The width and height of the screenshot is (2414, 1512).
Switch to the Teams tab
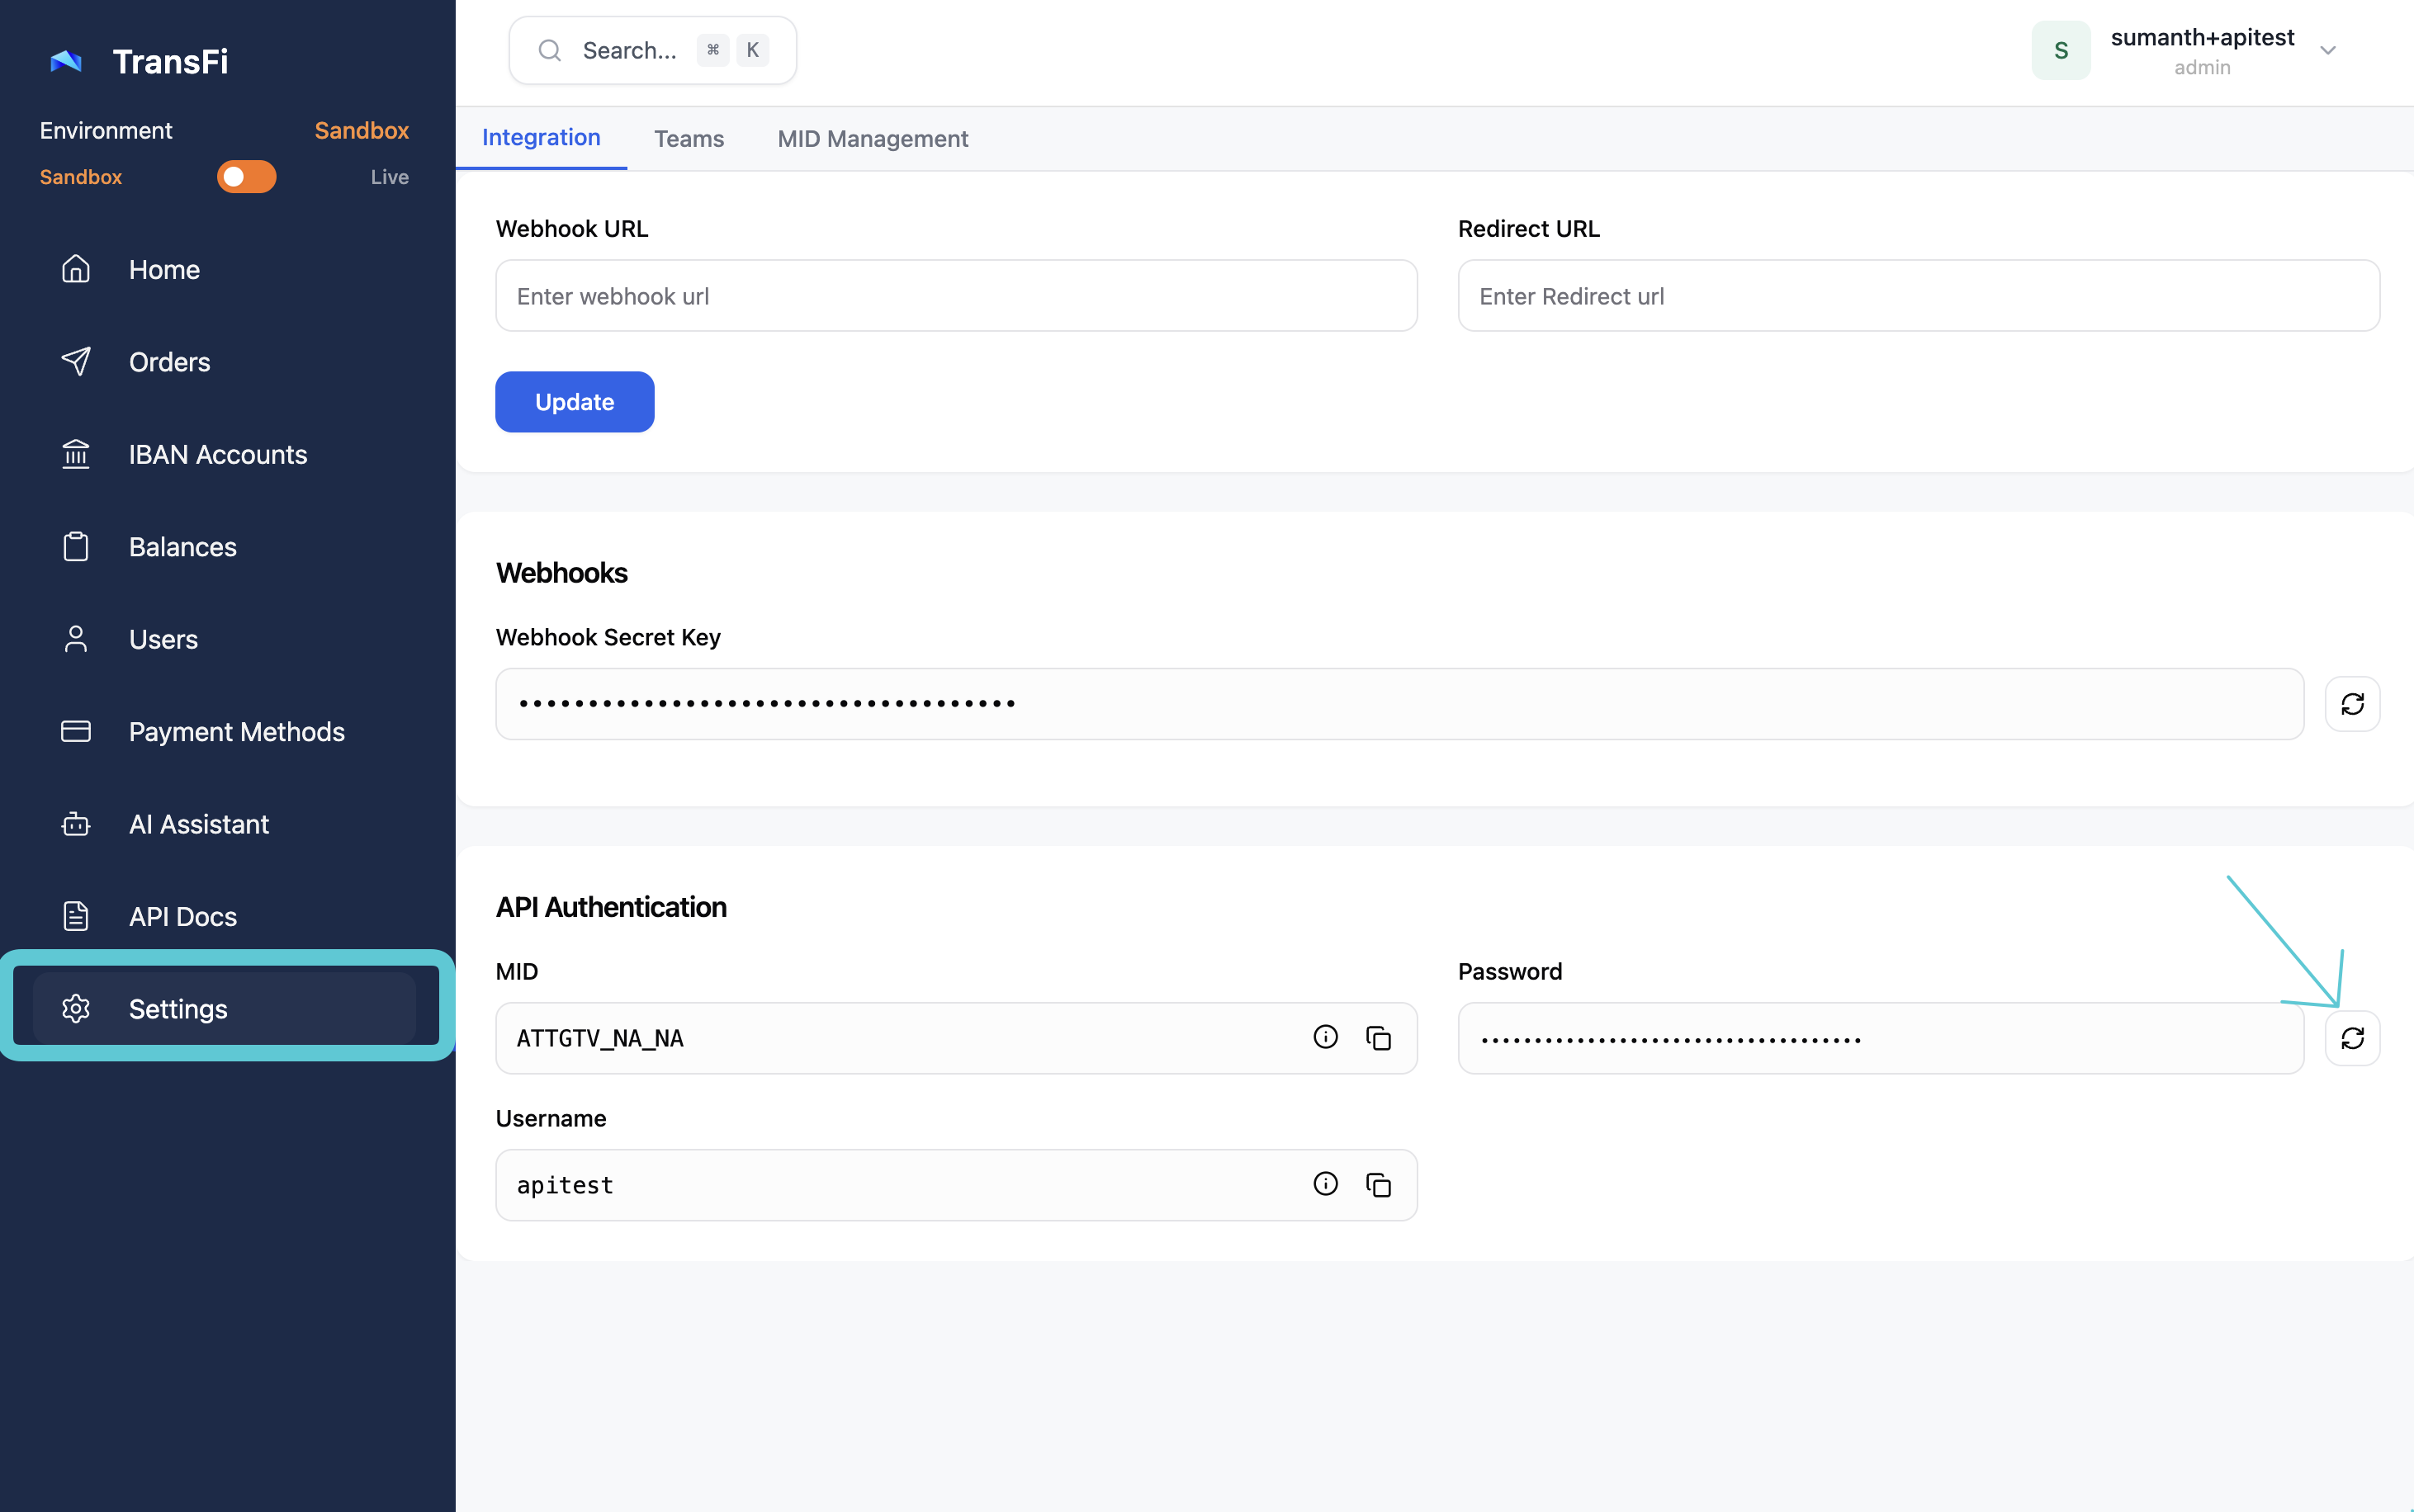(688, 138)
